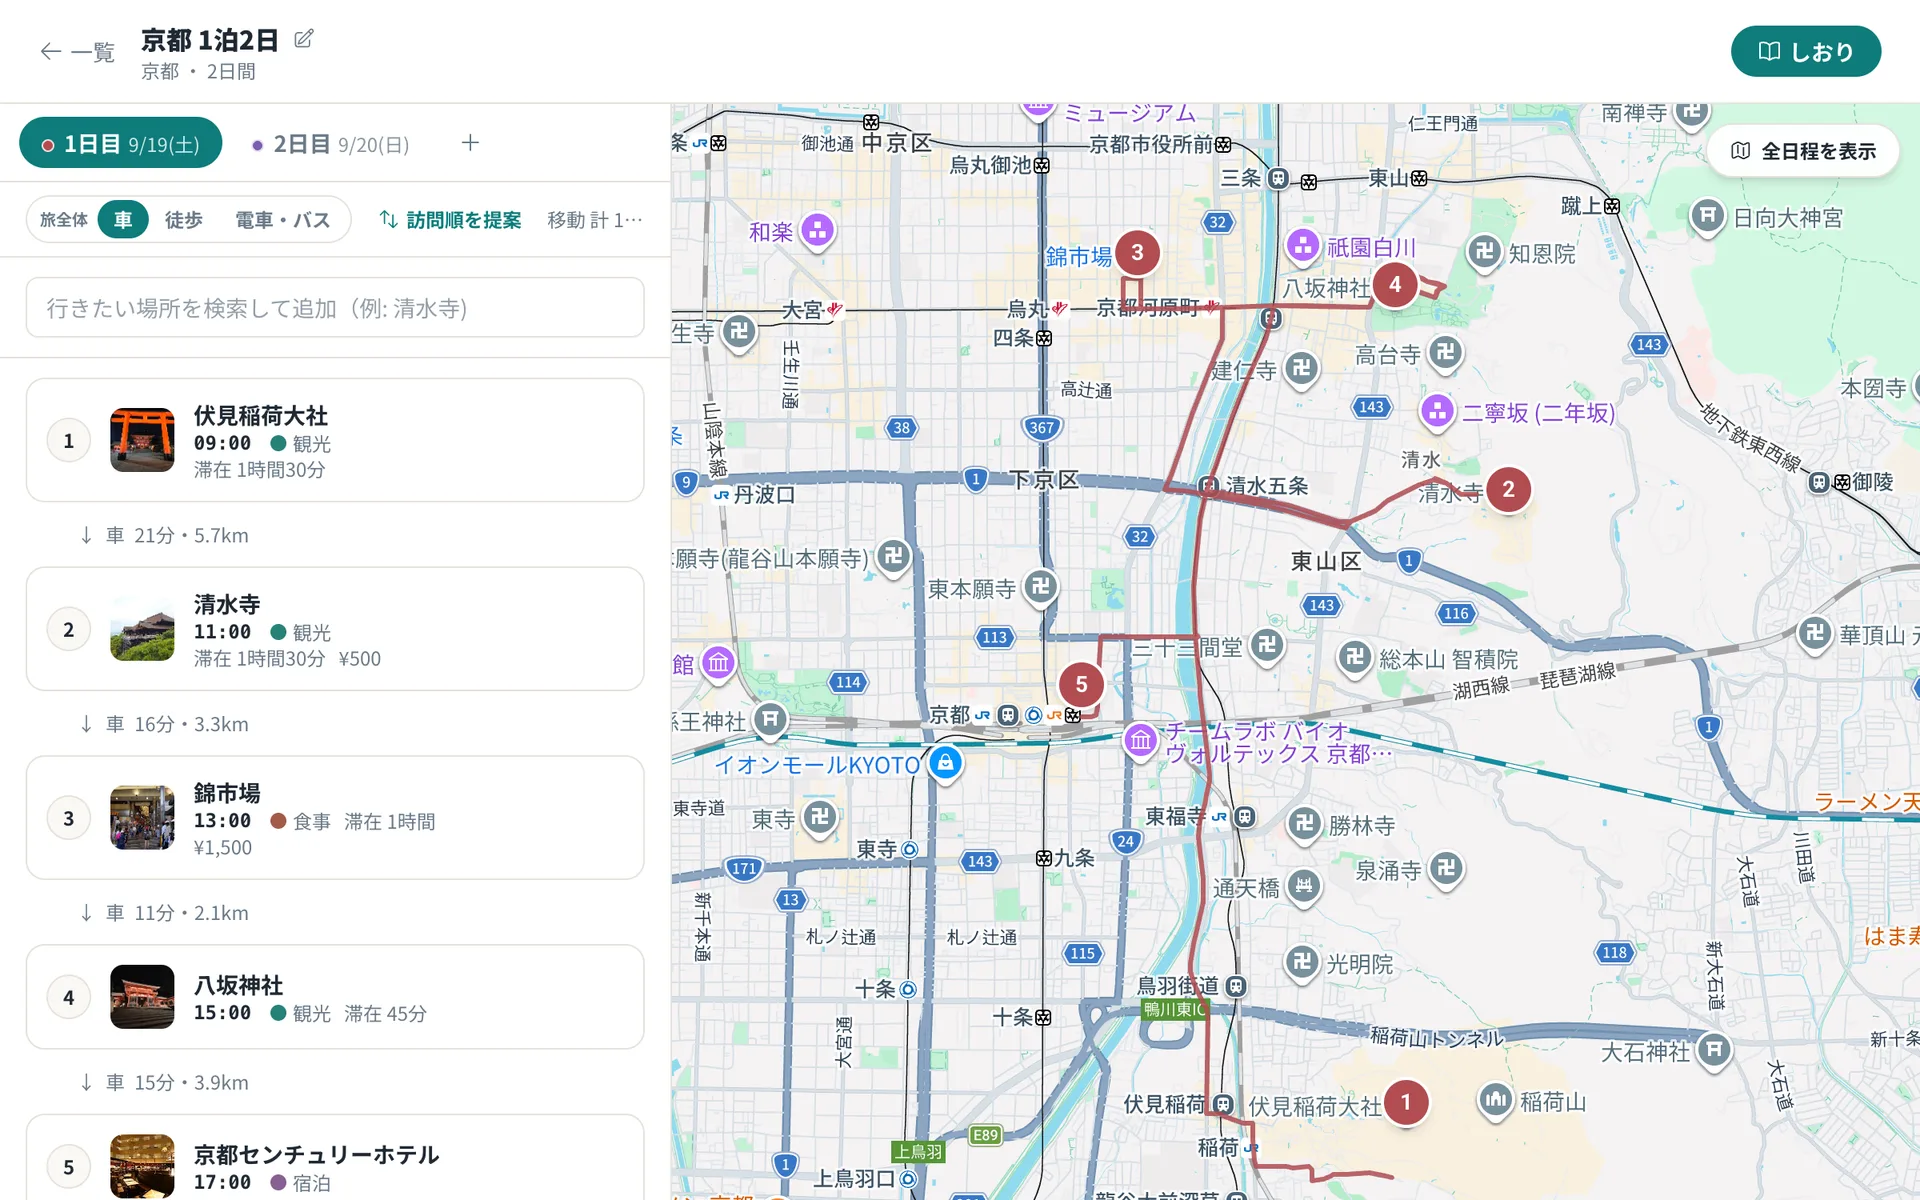
Task: Click the チームラボ museum map icon
Action: point(1141,741)
